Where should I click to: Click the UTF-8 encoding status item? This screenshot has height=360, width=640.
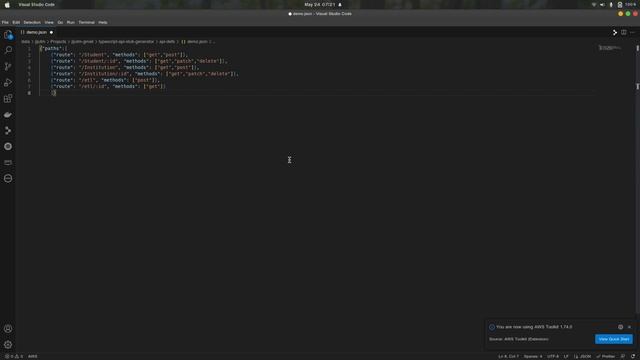pyautogui.click(x=553, y=356)
